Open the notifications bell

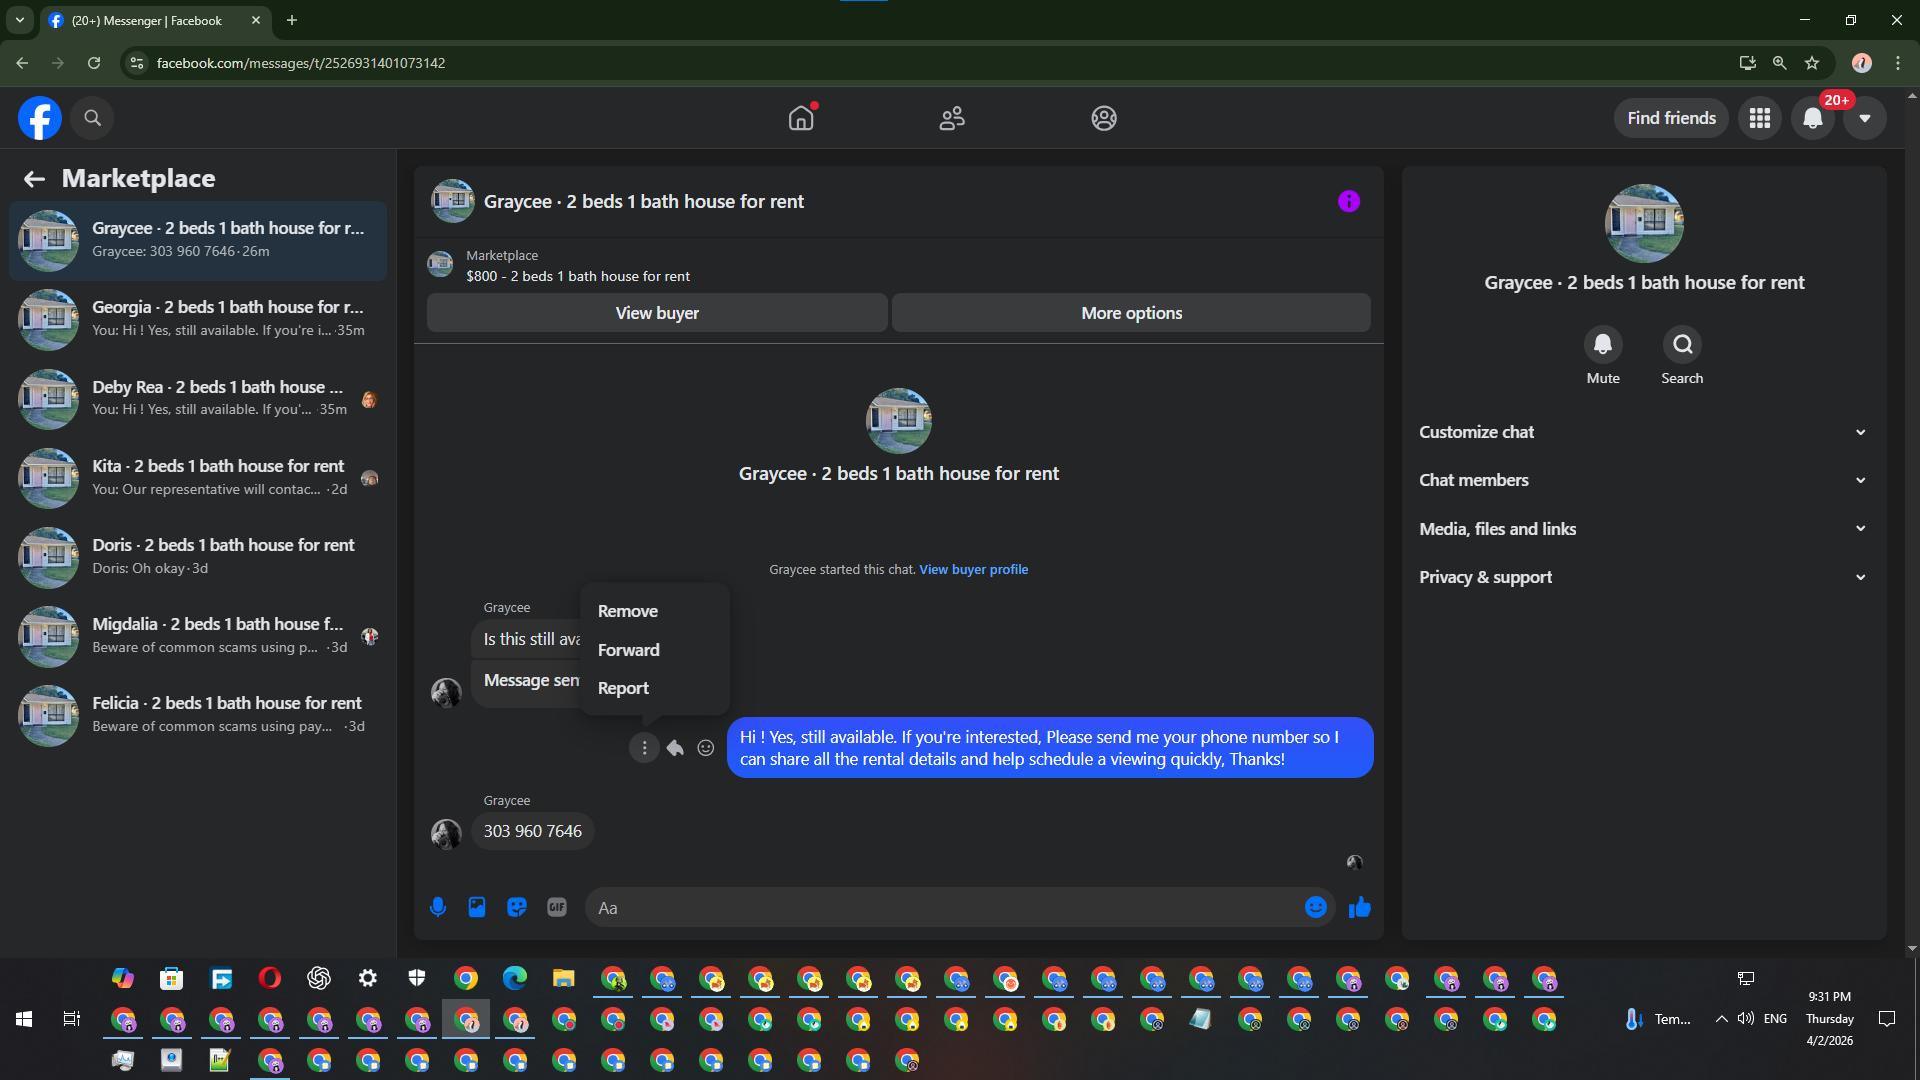coord(1813,118)
